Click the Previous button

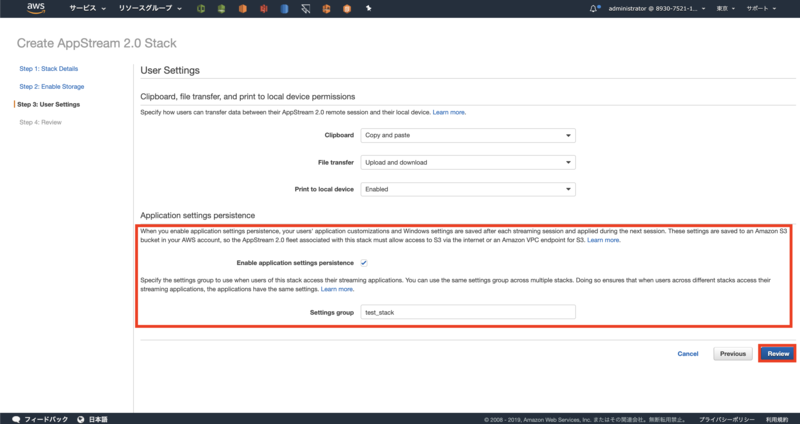pyautogui.click(x=733, y=354)
